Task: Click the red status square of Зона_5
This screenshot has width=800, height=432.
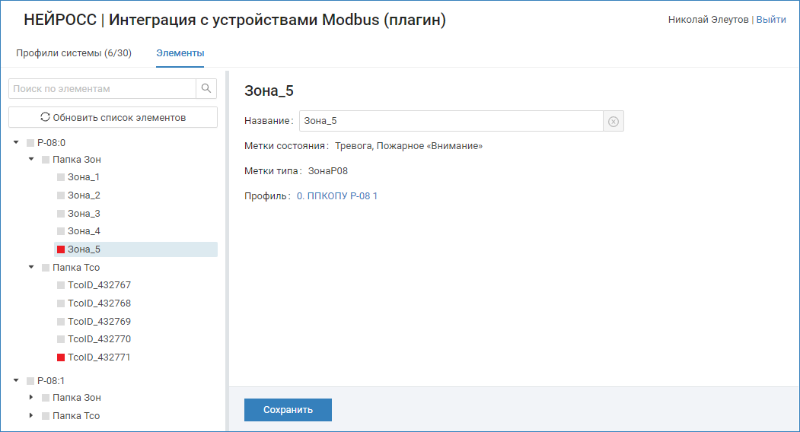Action: (61, 249)
